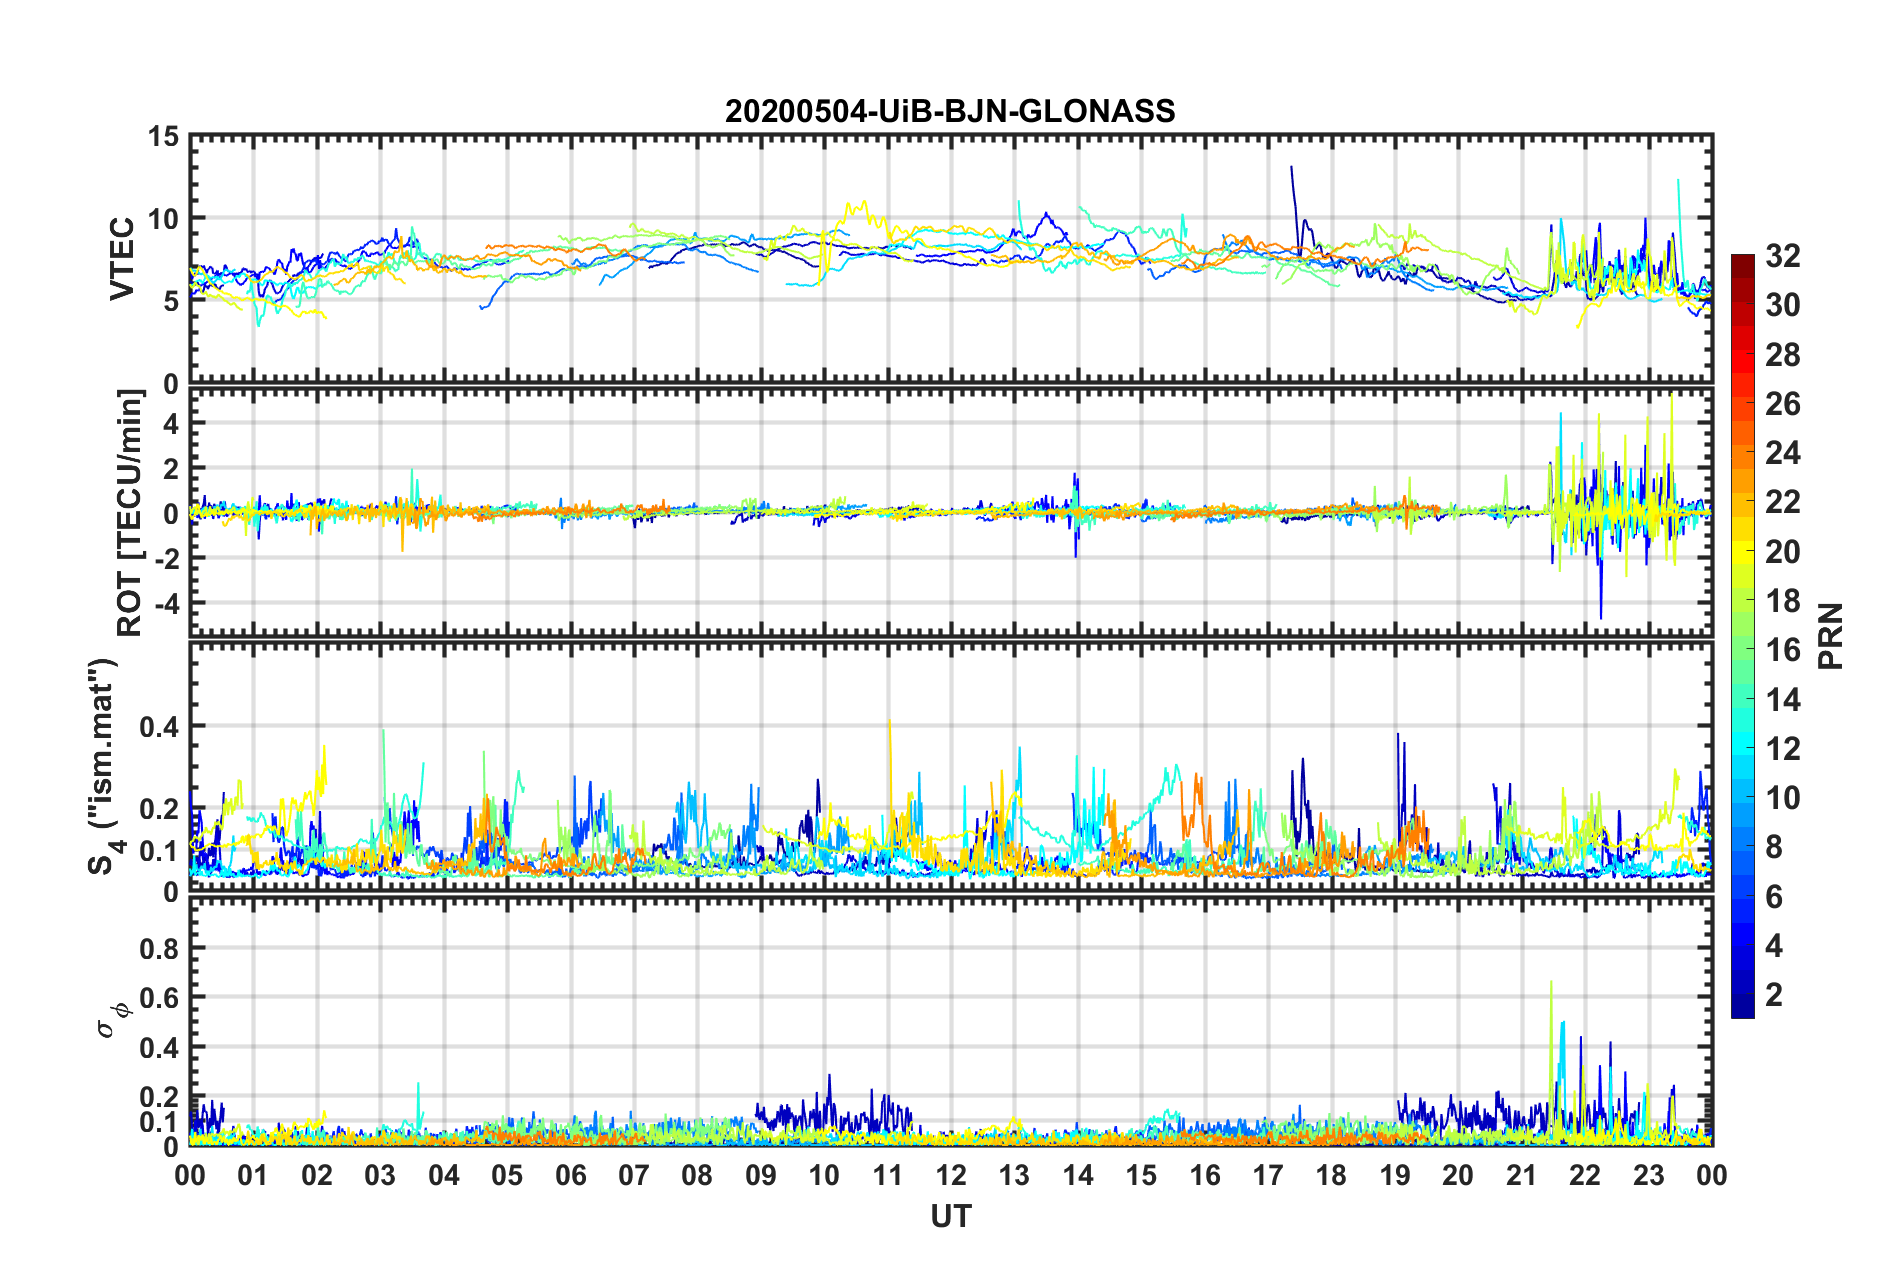The height and width of the screenshot is (1272, 1902).
Task: Click the "PRN" colorbar label
Action: pos(1831,636)
